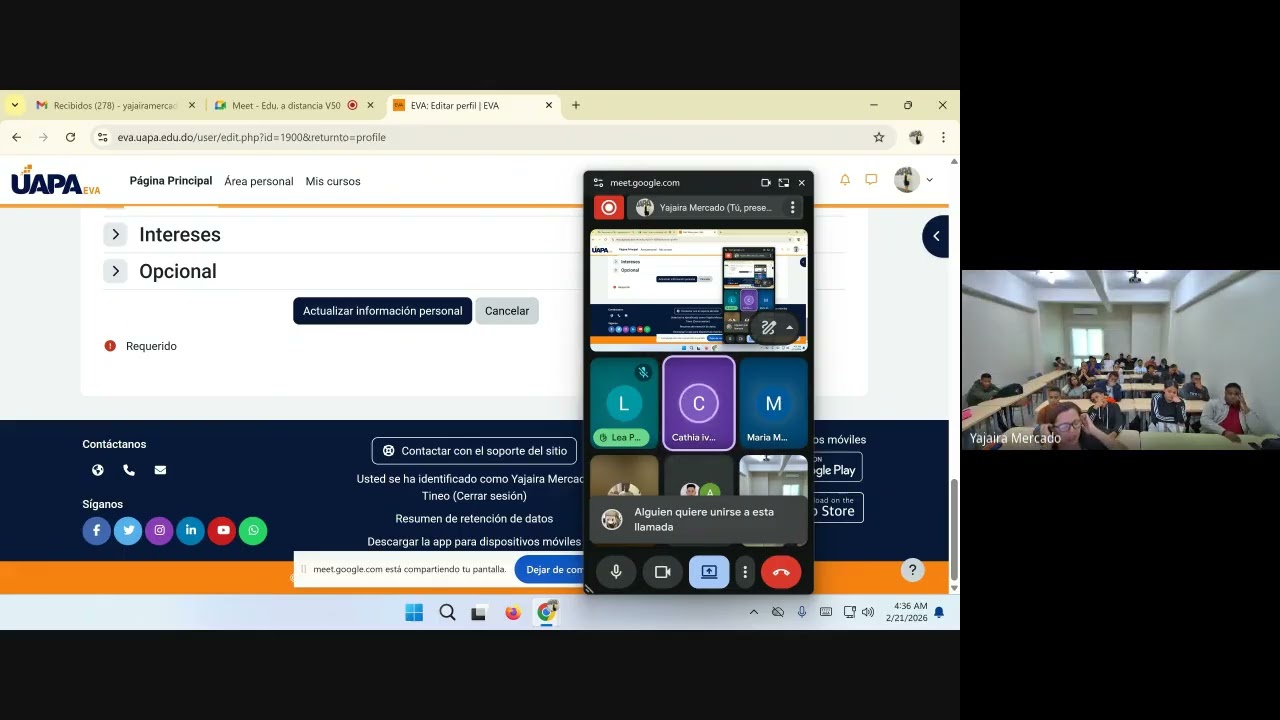1280x720 pixels.
Task: Bookmark this page with the star icon
Action: [879, 137]
